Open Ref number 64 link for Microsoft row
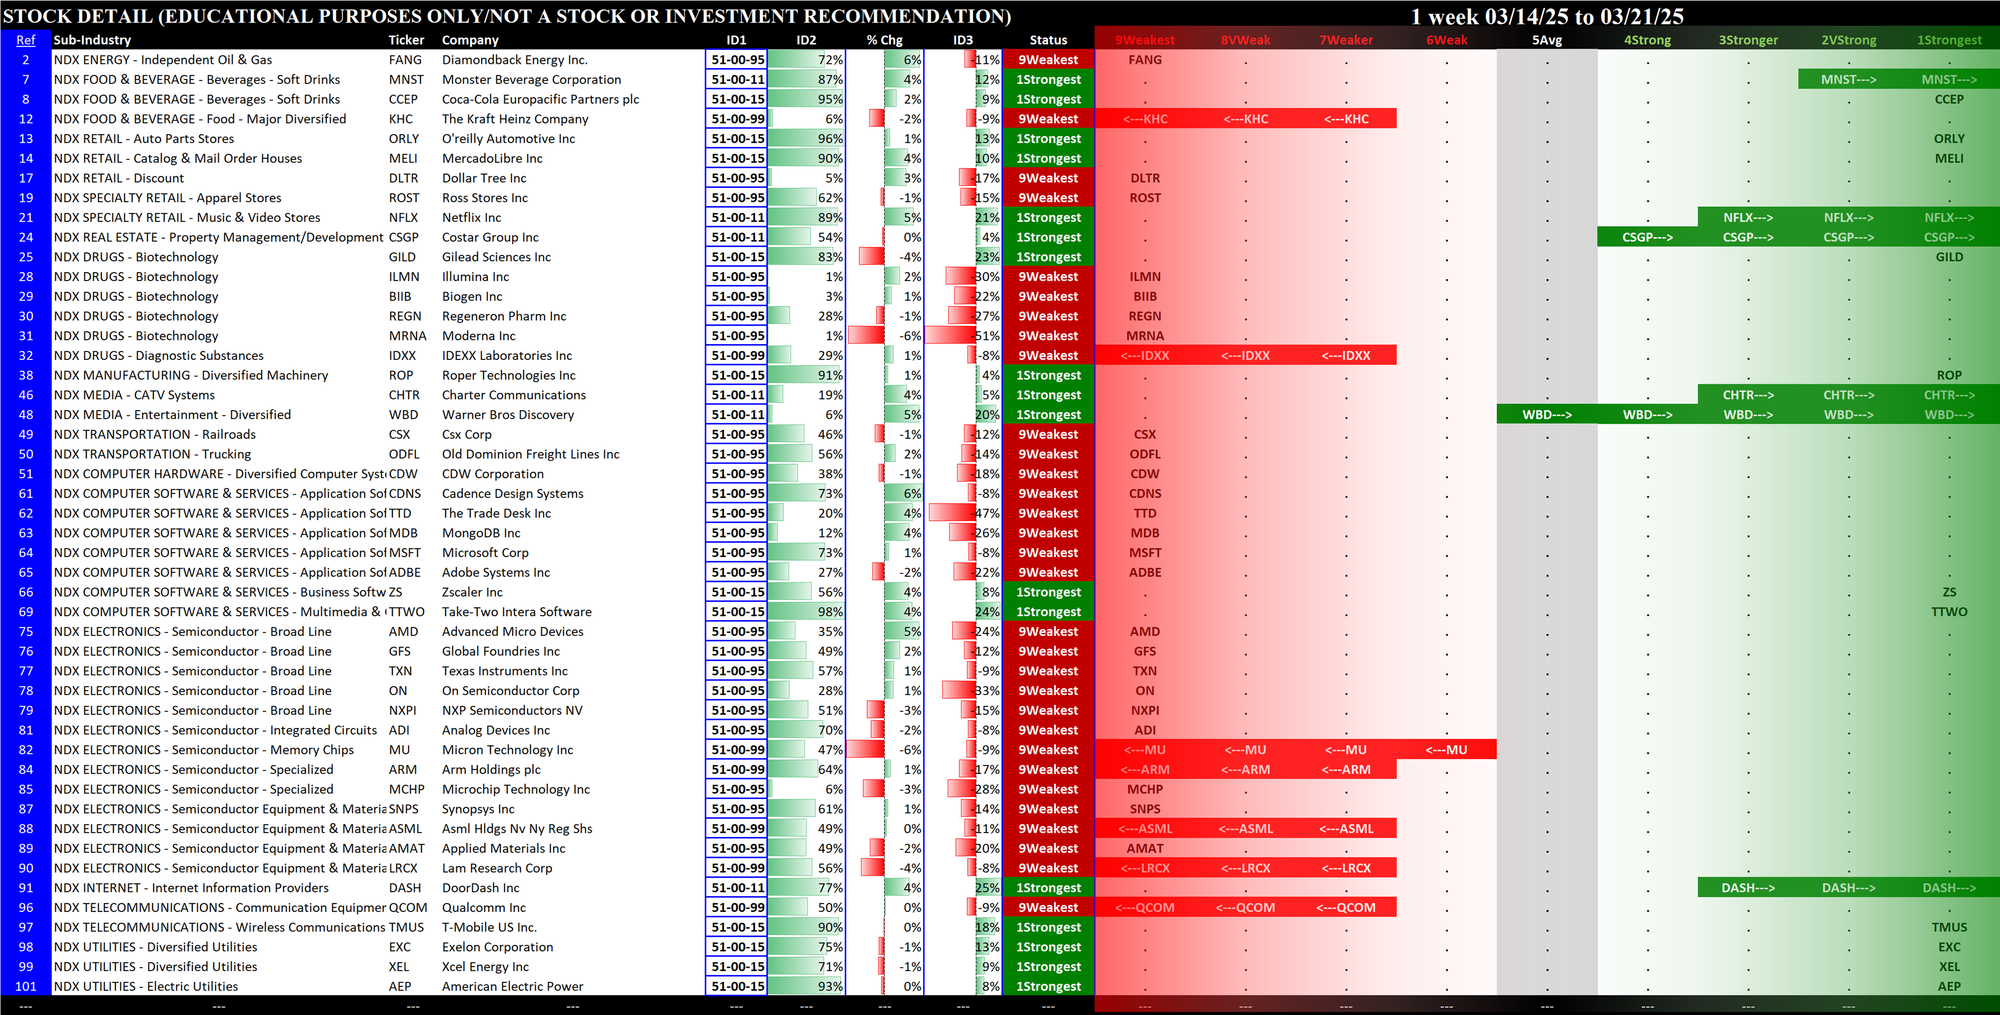 click(26, 553)
